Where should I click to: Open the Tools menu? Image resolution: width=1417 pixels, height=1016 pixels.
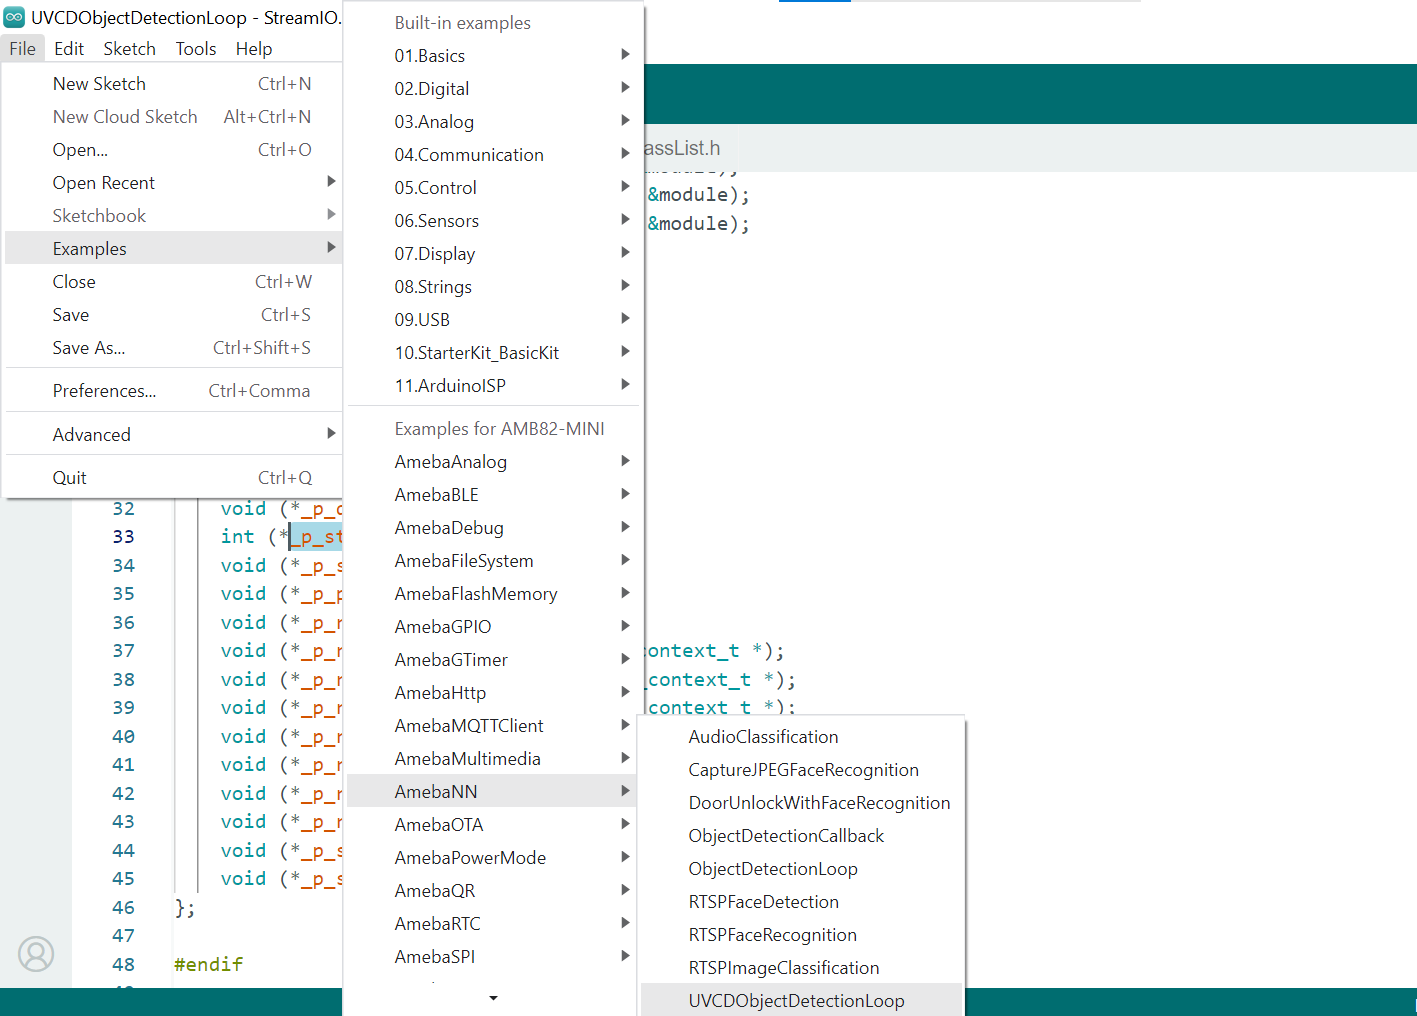(x=195, y=49)
